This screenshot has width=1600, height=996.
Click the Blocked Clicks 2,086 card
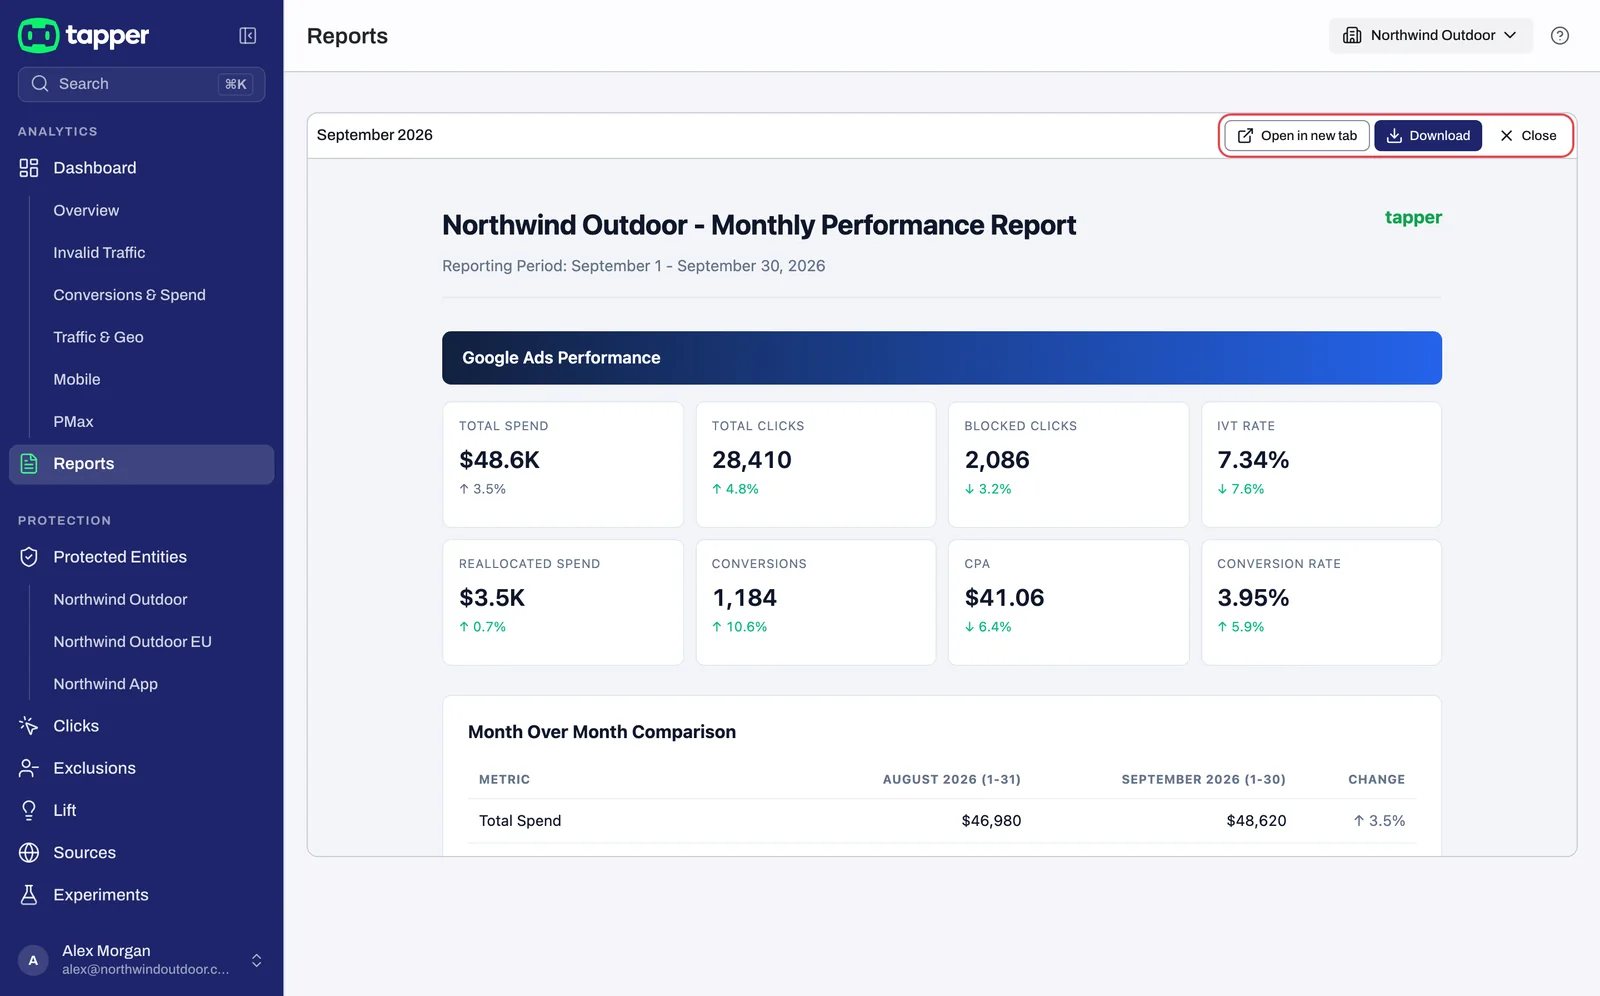click(x=1068, y=464)
